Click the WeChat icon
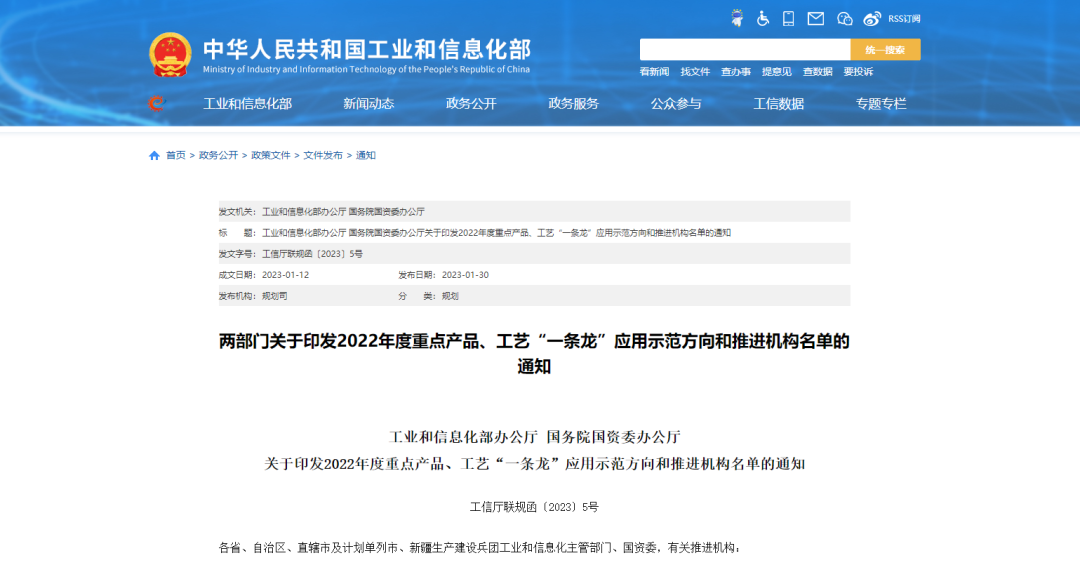The width and height of the screenshot is (1080, 565). pos(844,18)
